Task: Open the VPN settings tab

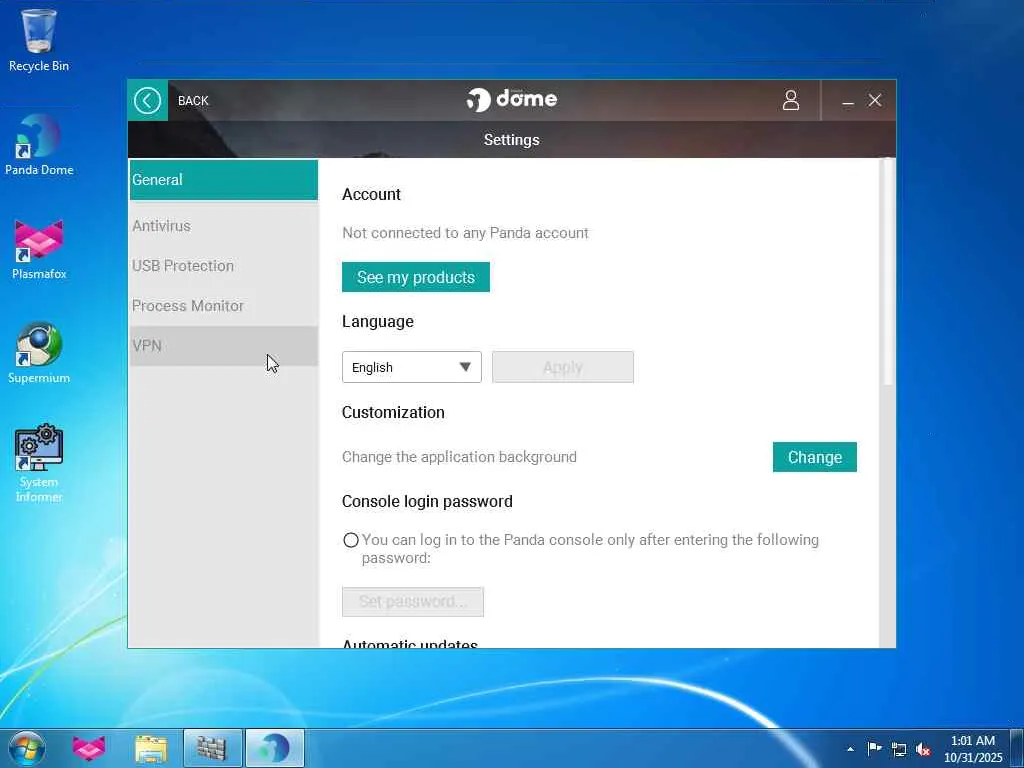Action: pos(223,345)
